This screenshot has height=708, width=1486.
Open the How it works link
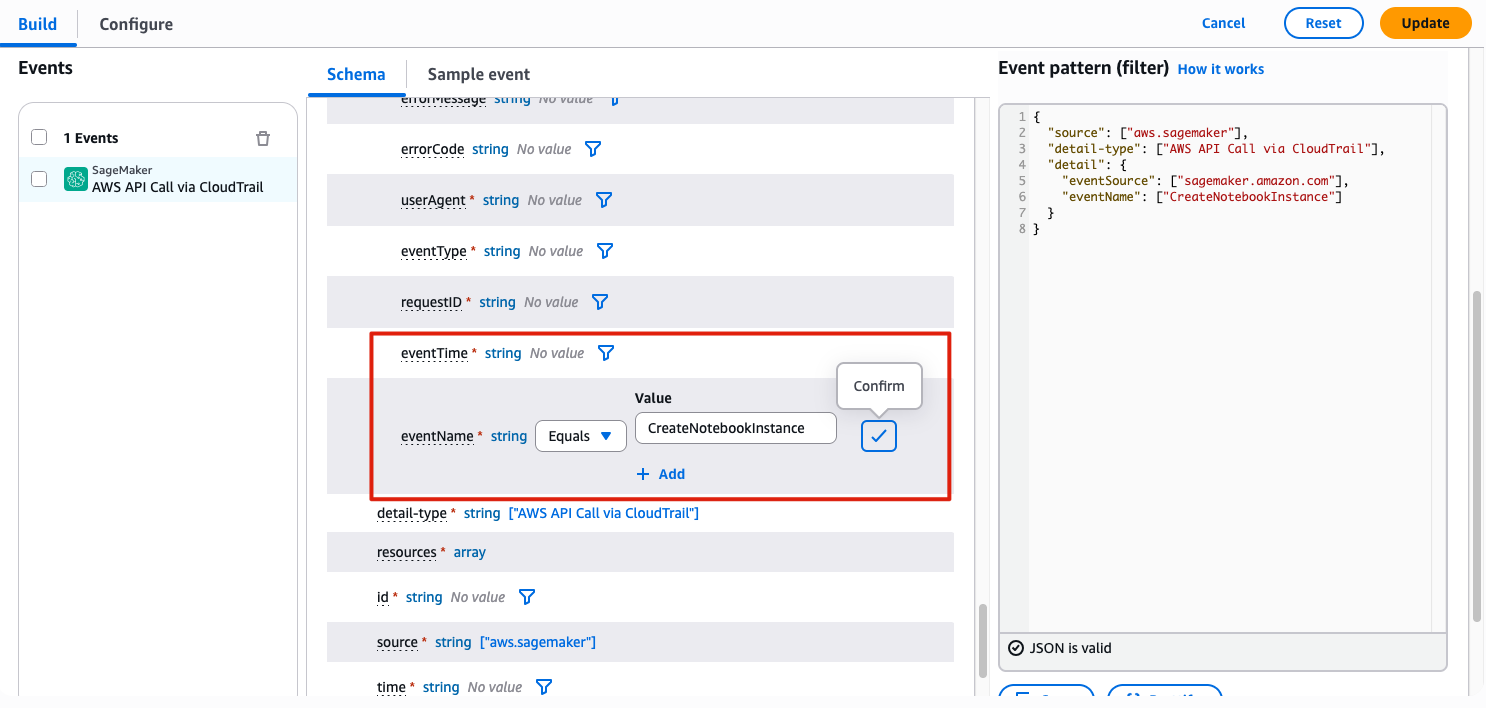pyautogui.click(x=1220, y=69)
